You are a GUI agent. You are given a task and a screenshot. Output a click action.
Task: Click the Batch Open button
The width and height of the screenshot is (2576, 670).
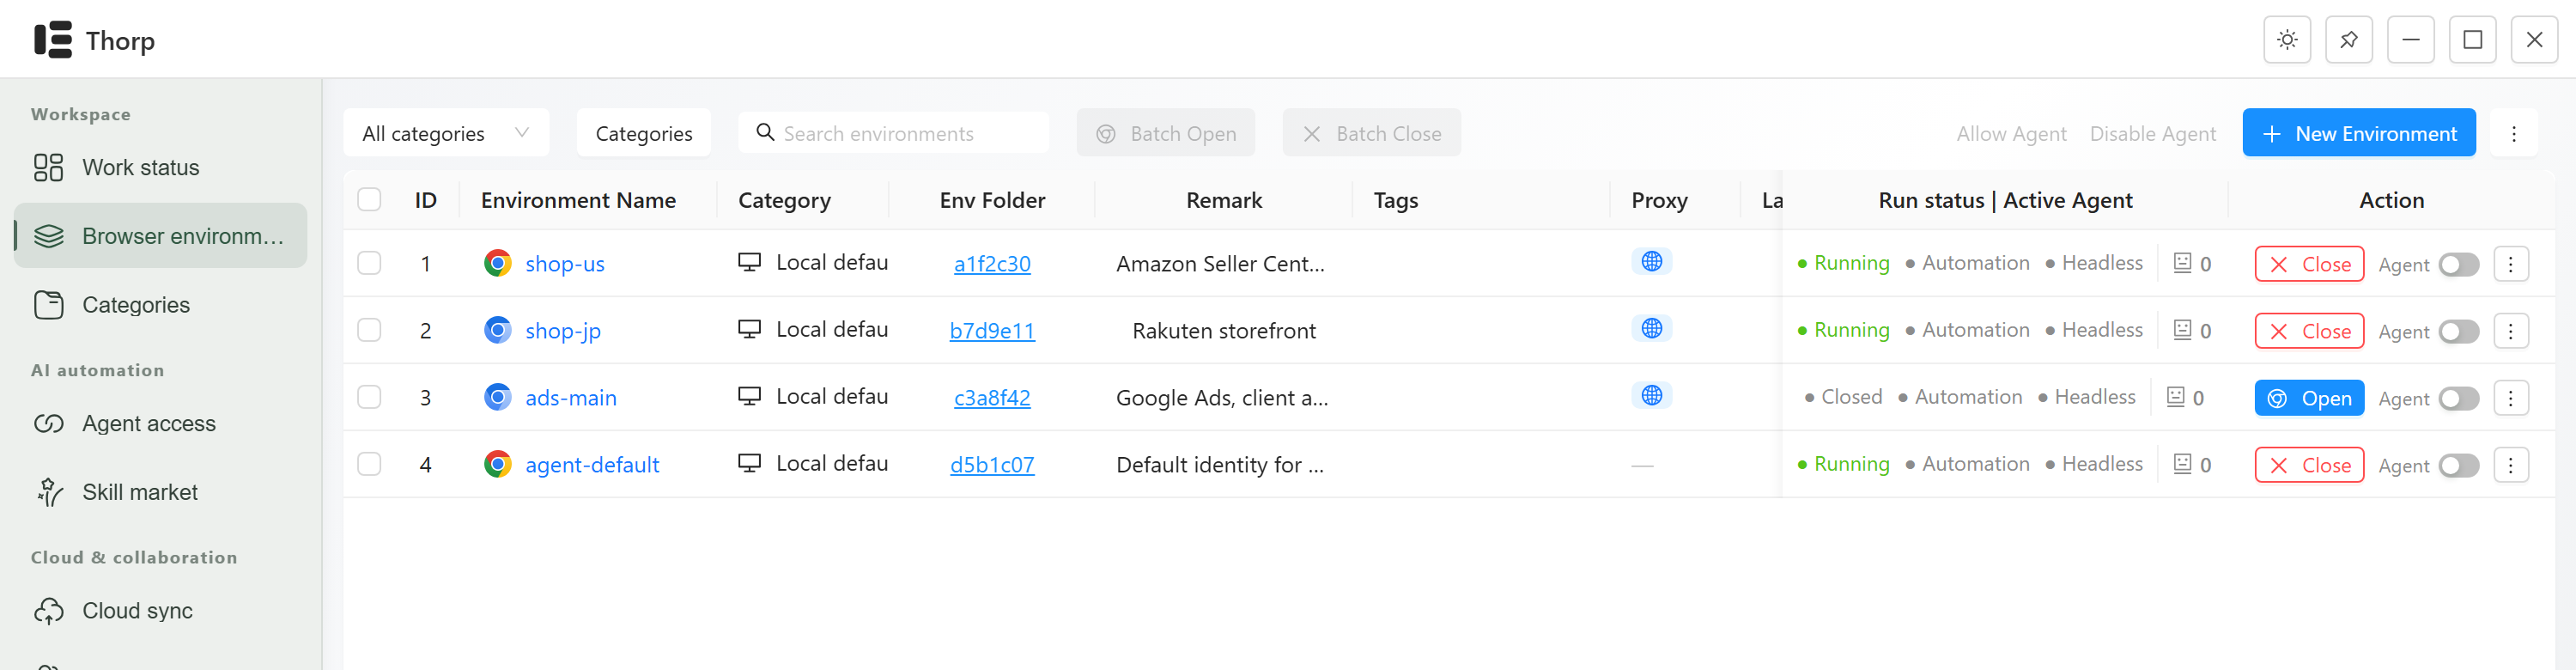pyautogui.click(x=1165, y=133)
